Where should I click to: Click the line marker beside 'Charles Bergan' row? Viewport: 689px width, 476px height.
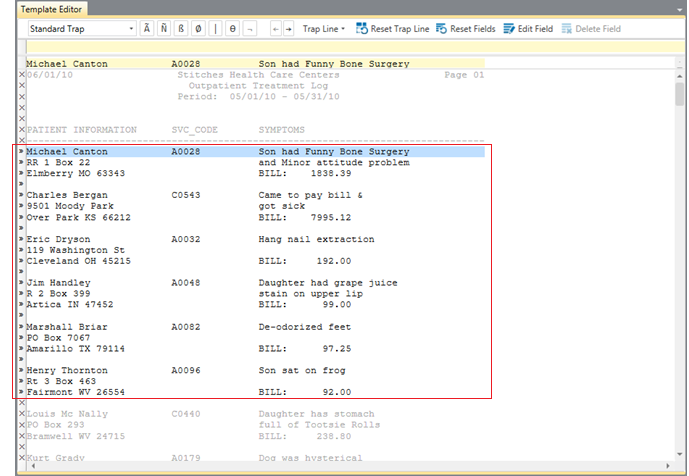point(21,195)
